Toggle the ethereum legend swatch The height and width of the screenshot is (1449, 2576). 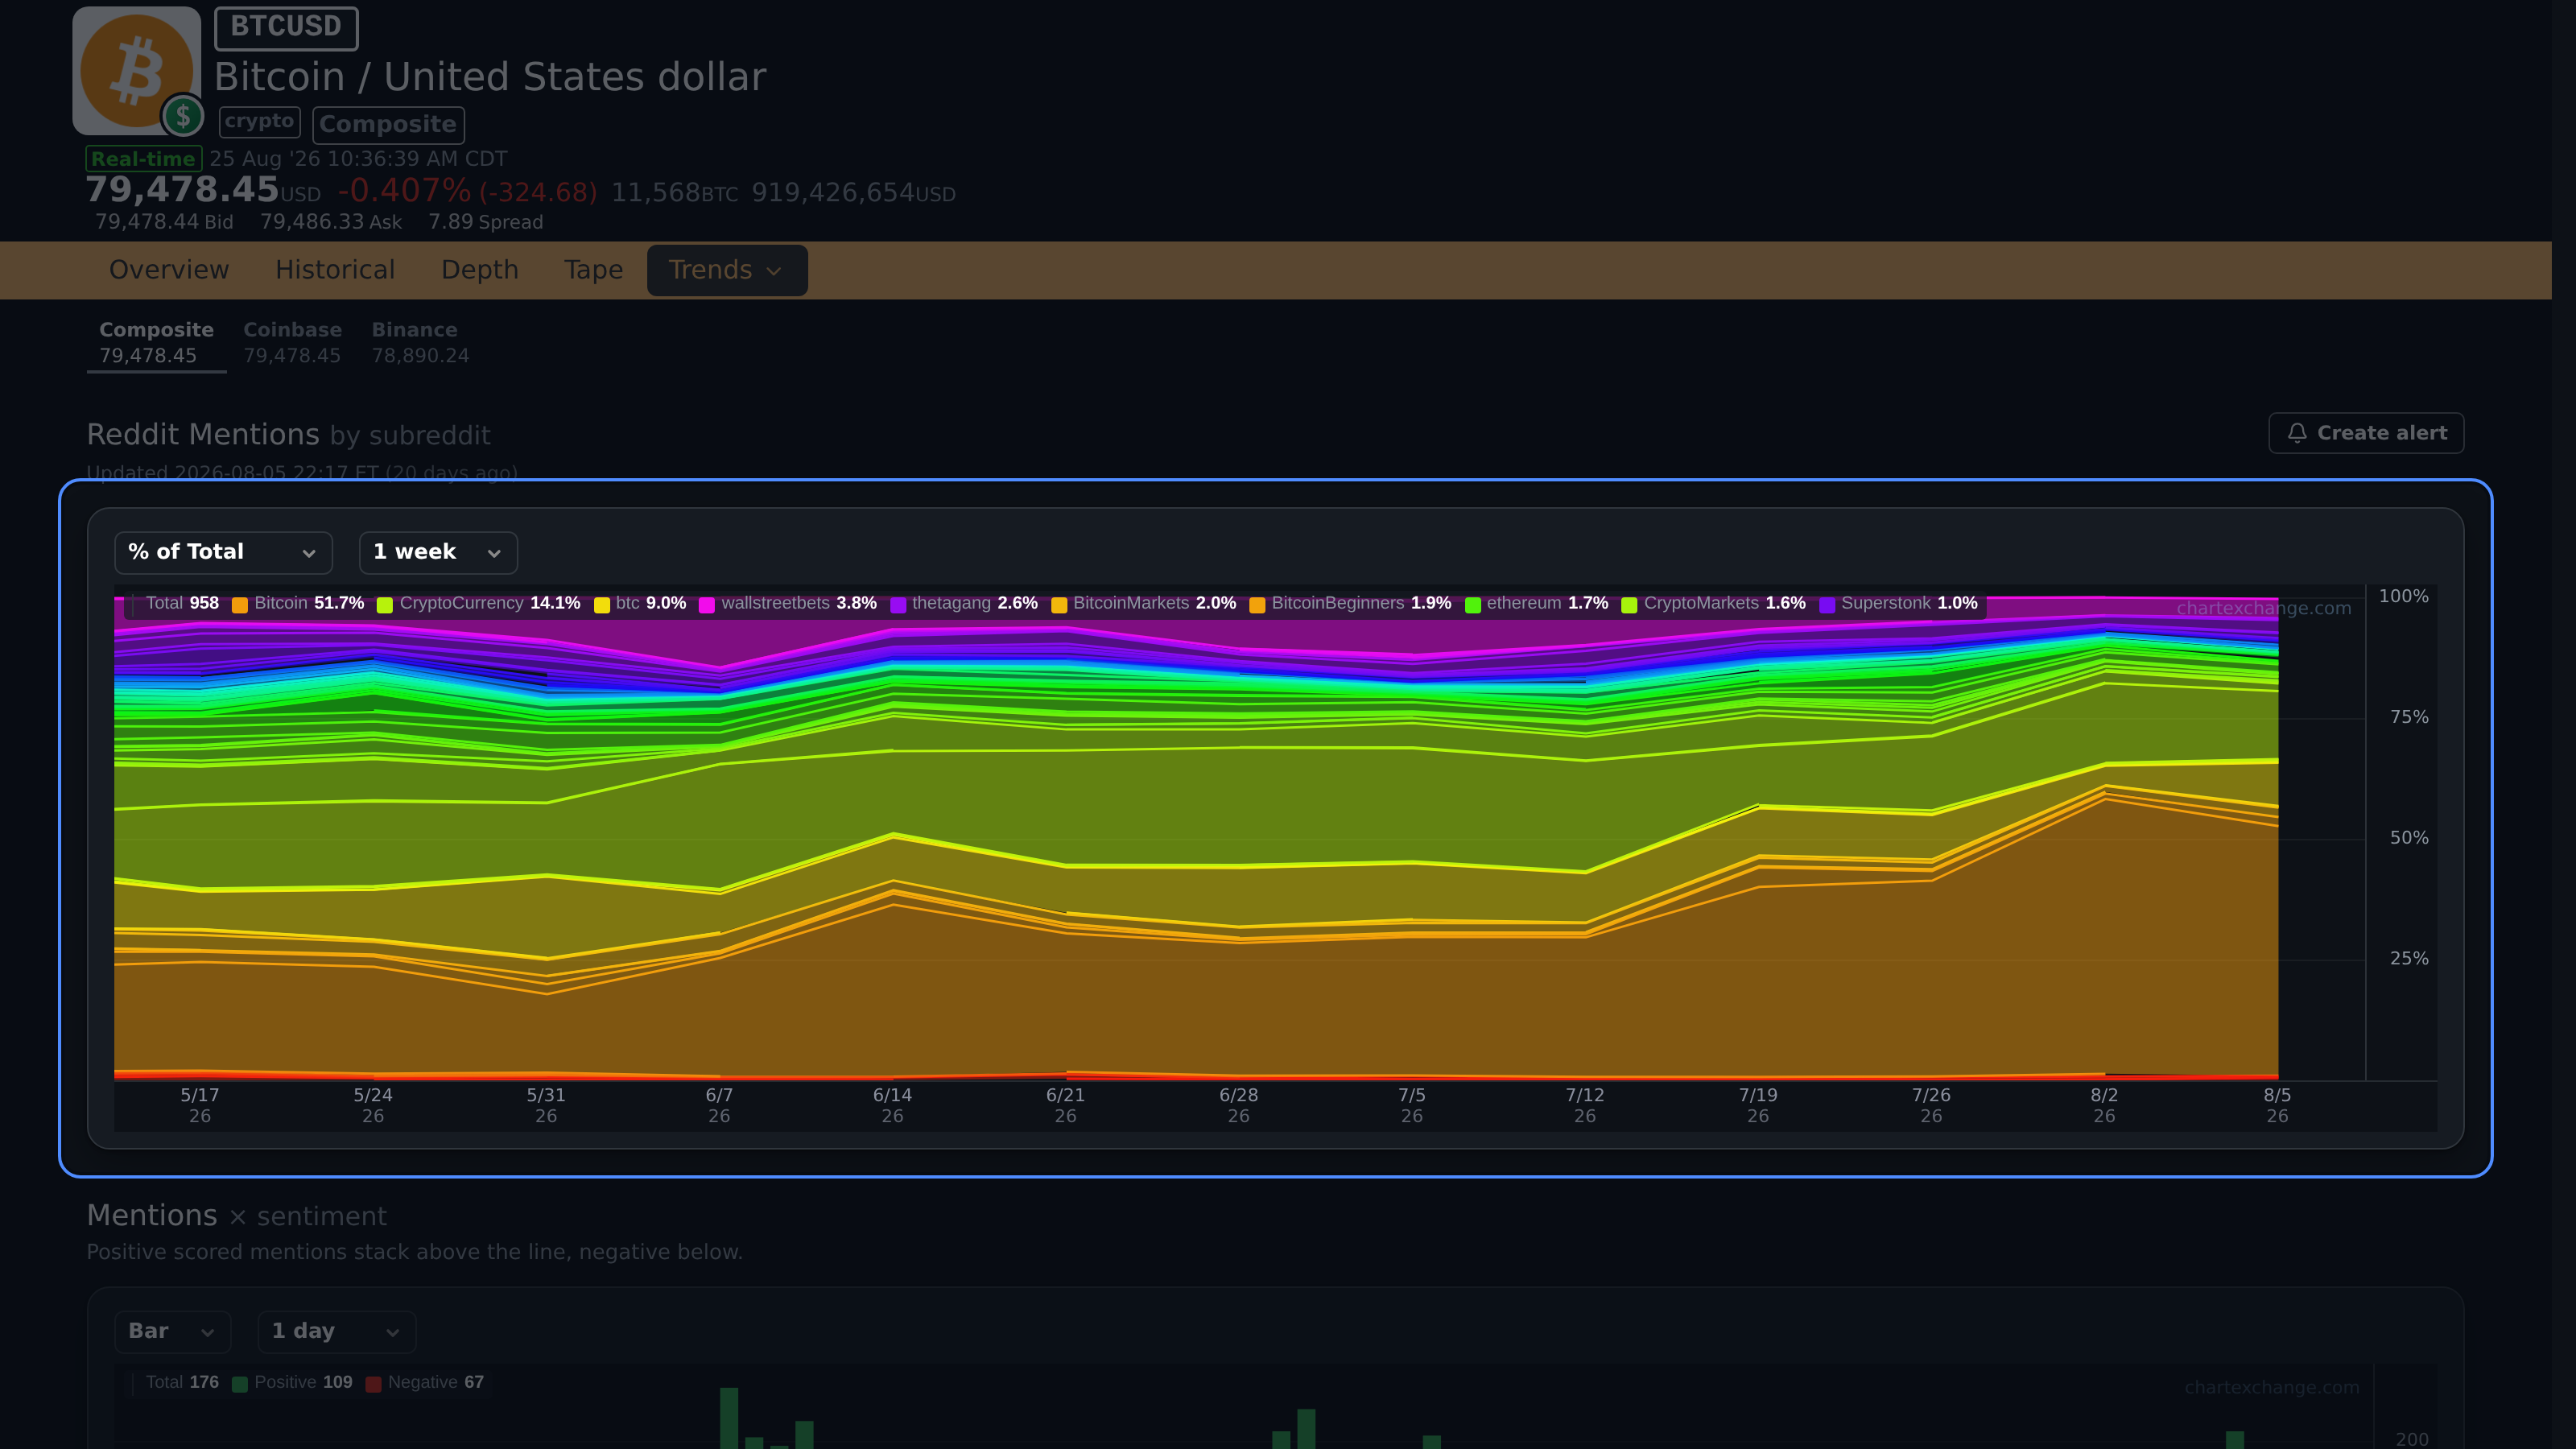pyautogui.click(x=1473, y=604)
